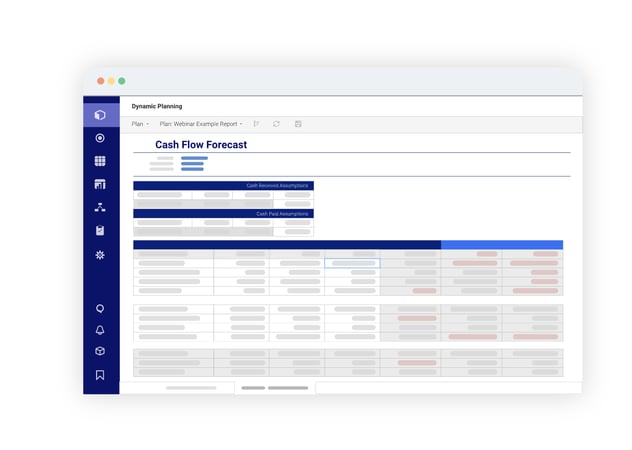Open the clipboard tasks sidebar icon
632x450 pixels.
pos(100,231)
